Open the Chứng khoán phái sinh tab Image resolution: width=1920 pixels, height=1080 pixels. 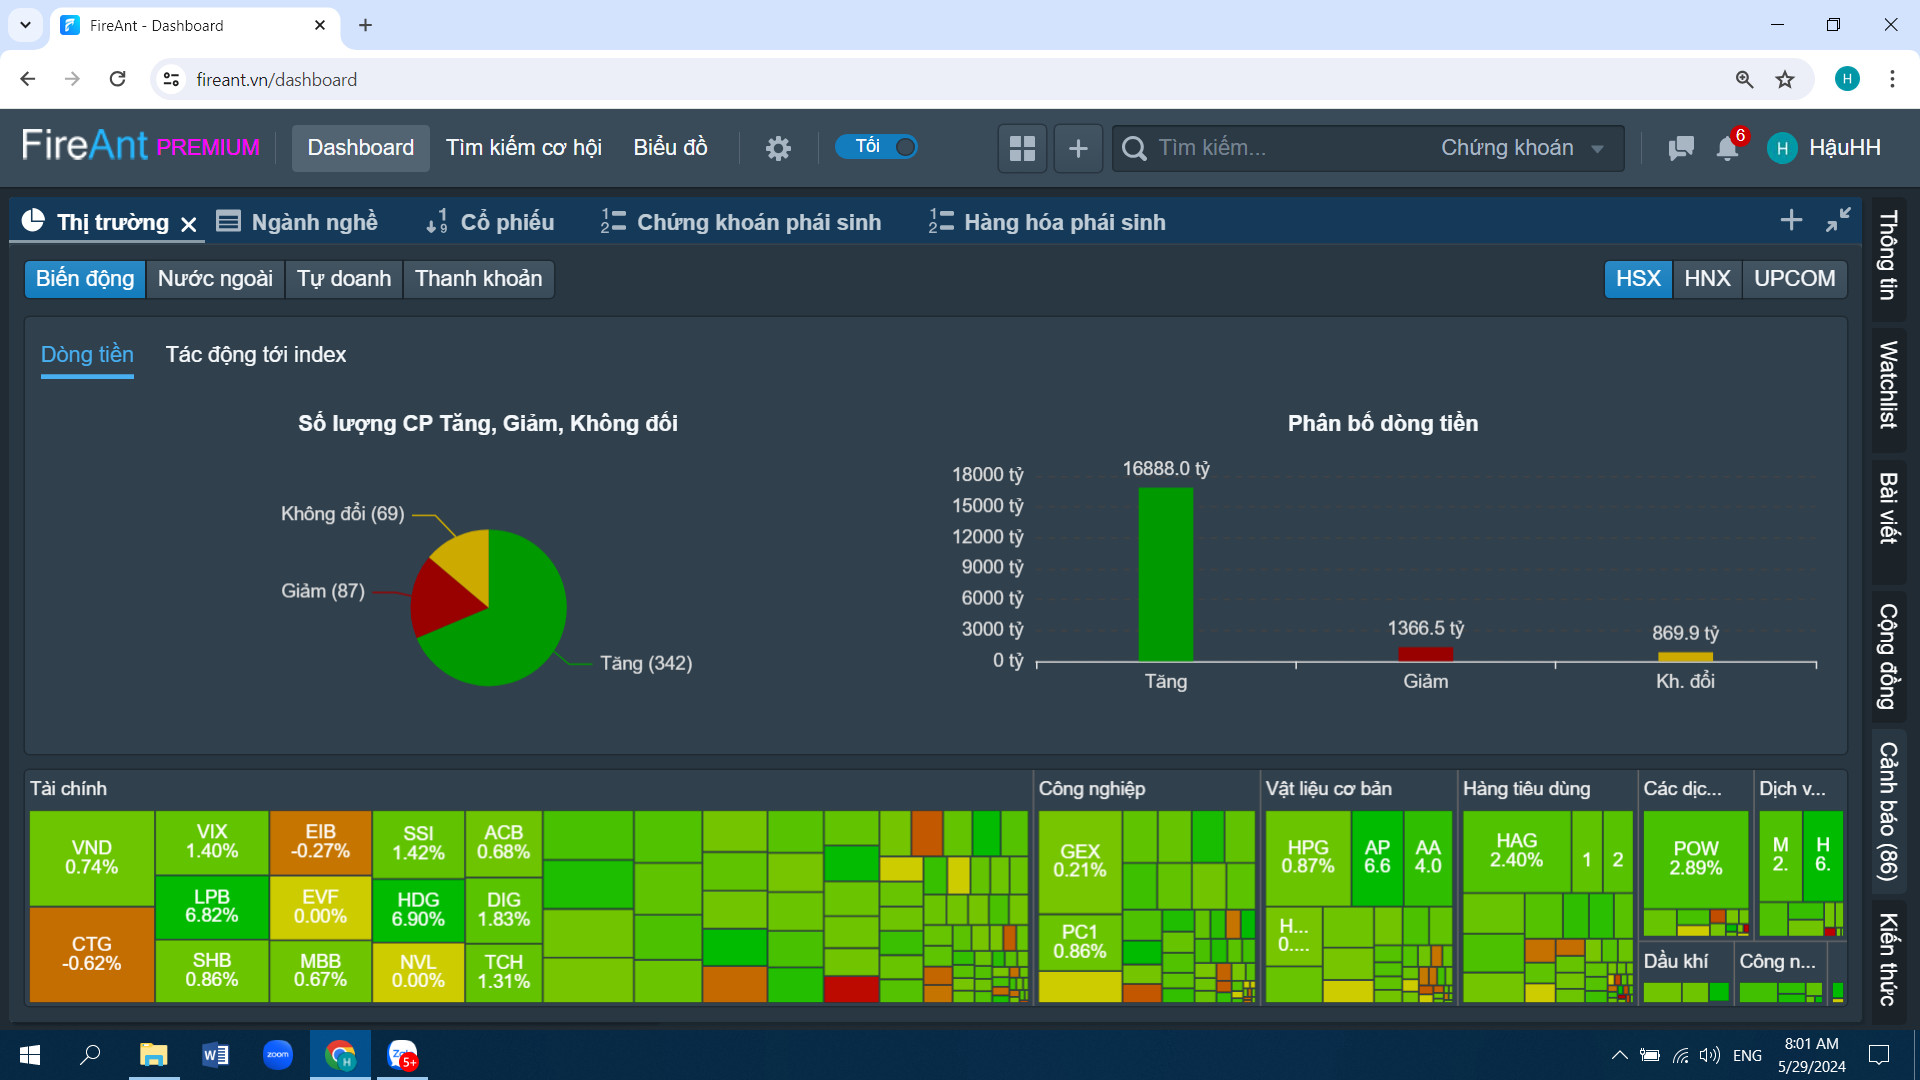coord(741,222)
